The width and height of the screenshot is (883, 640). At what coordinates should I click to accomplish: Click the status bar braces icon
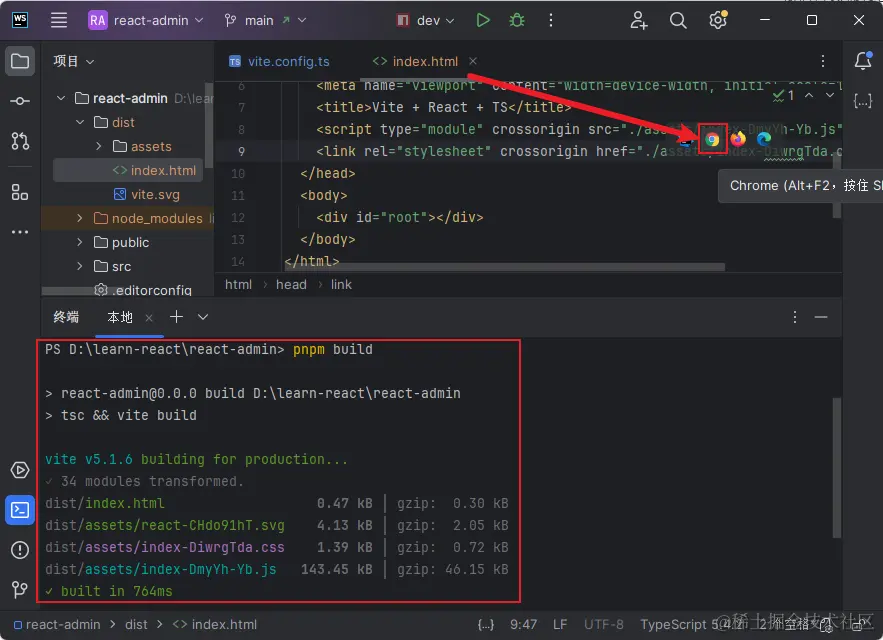coord(485,624)
